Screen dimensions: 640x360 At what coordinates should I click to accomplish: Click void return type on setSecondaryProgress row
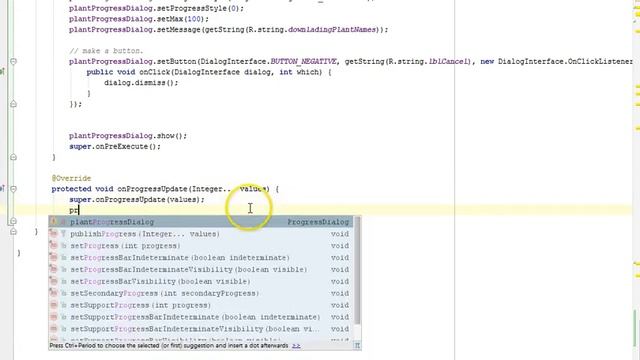(340, 293)
